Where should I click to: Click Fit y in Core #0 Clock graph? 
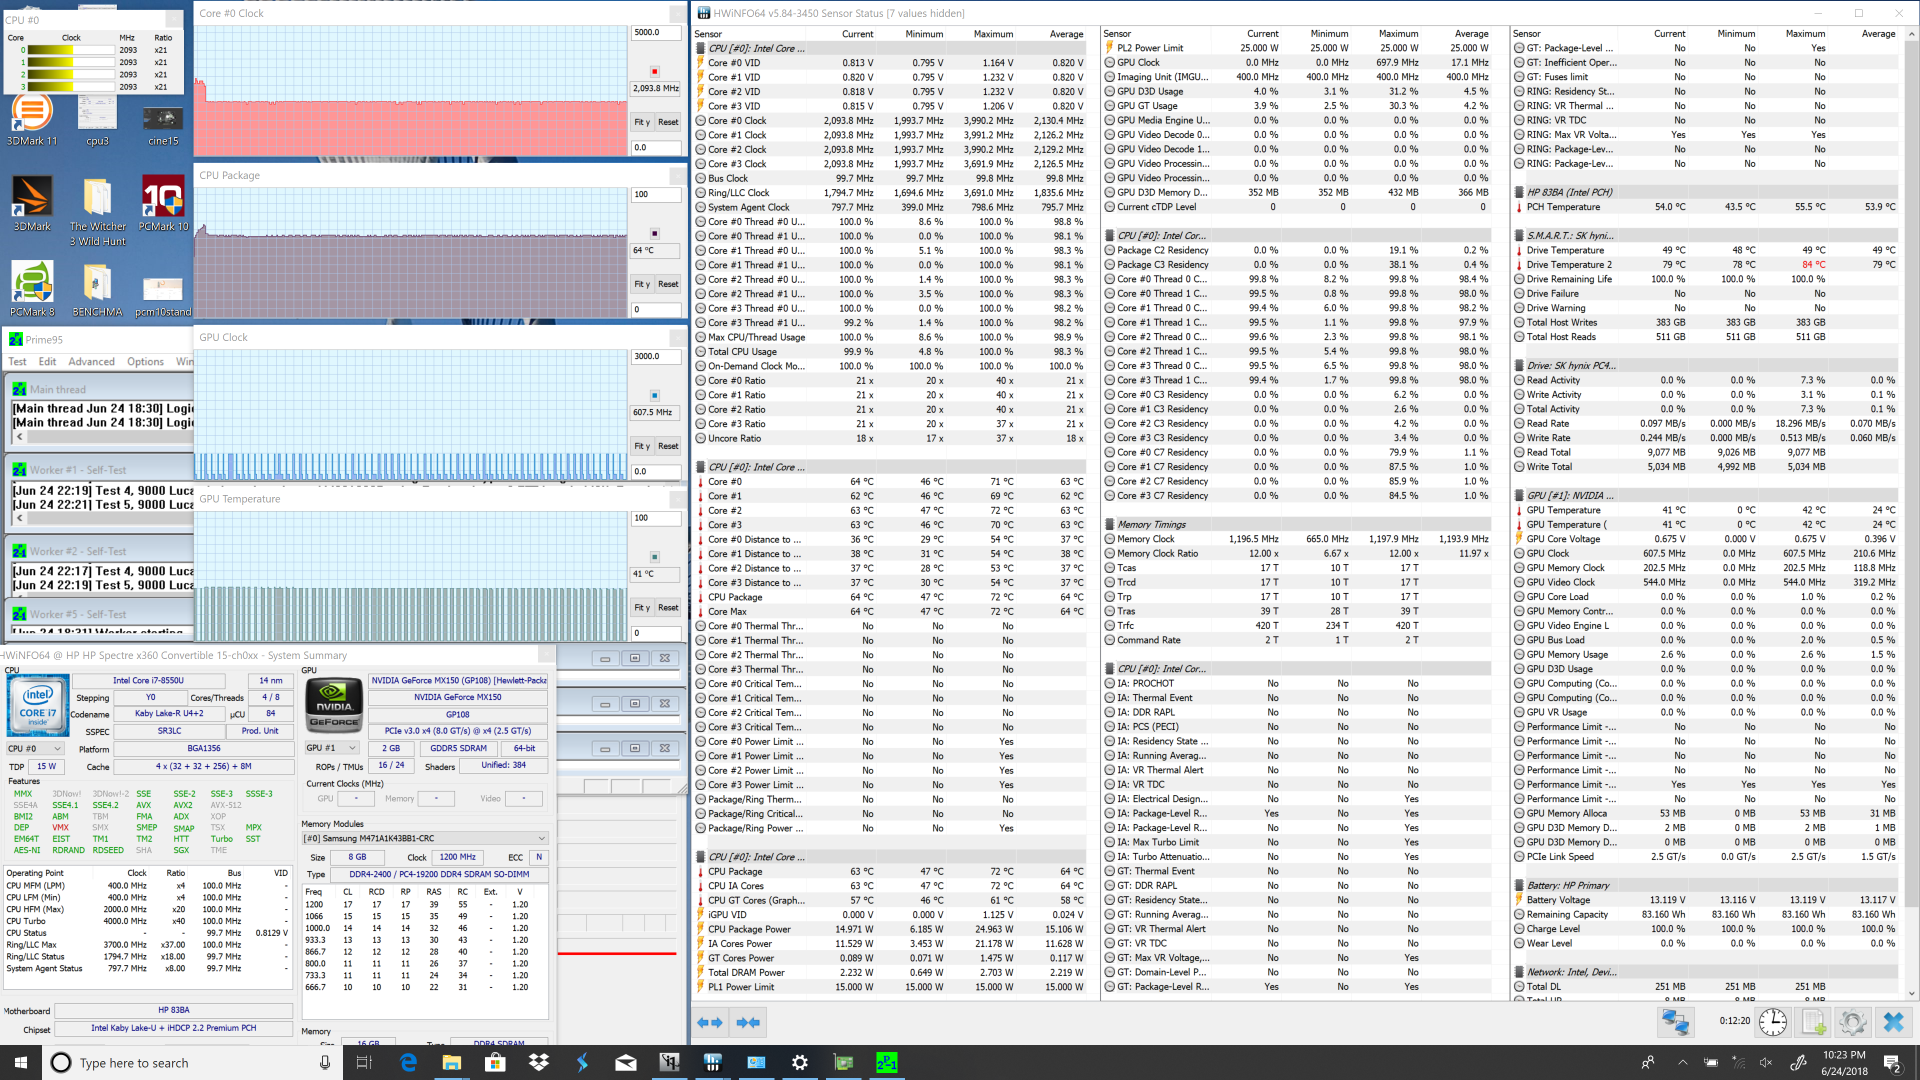coord(642,122)
